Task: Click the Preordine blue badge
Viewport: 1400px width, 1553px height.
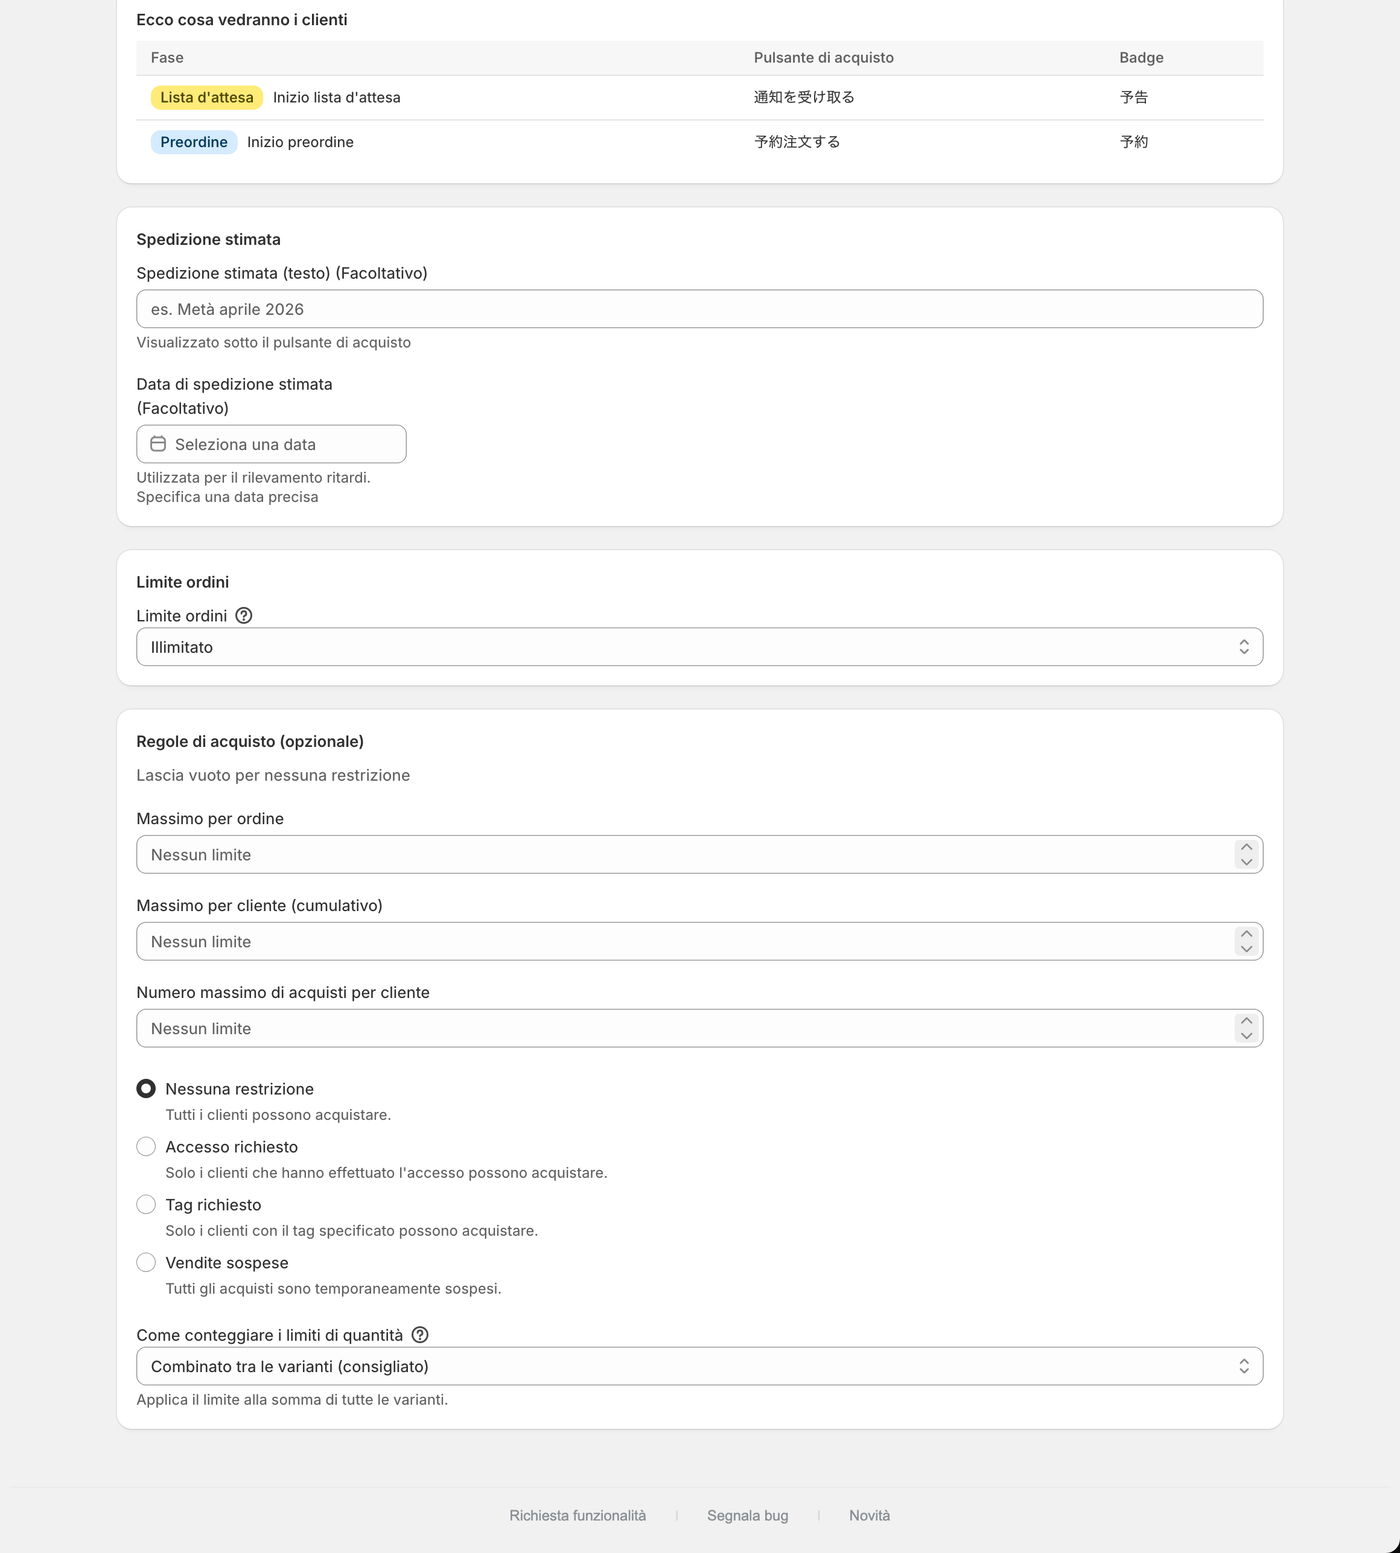Action: coord(194,142)
